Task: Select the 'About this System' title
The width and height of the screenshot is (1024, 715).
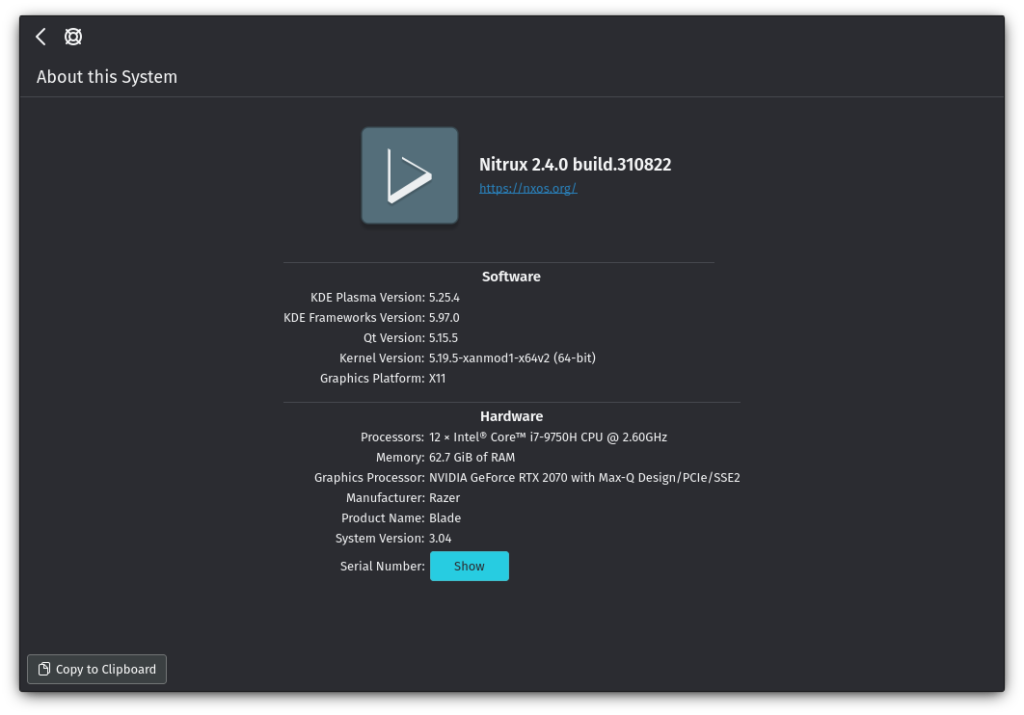Action: (x=106, y=77)
